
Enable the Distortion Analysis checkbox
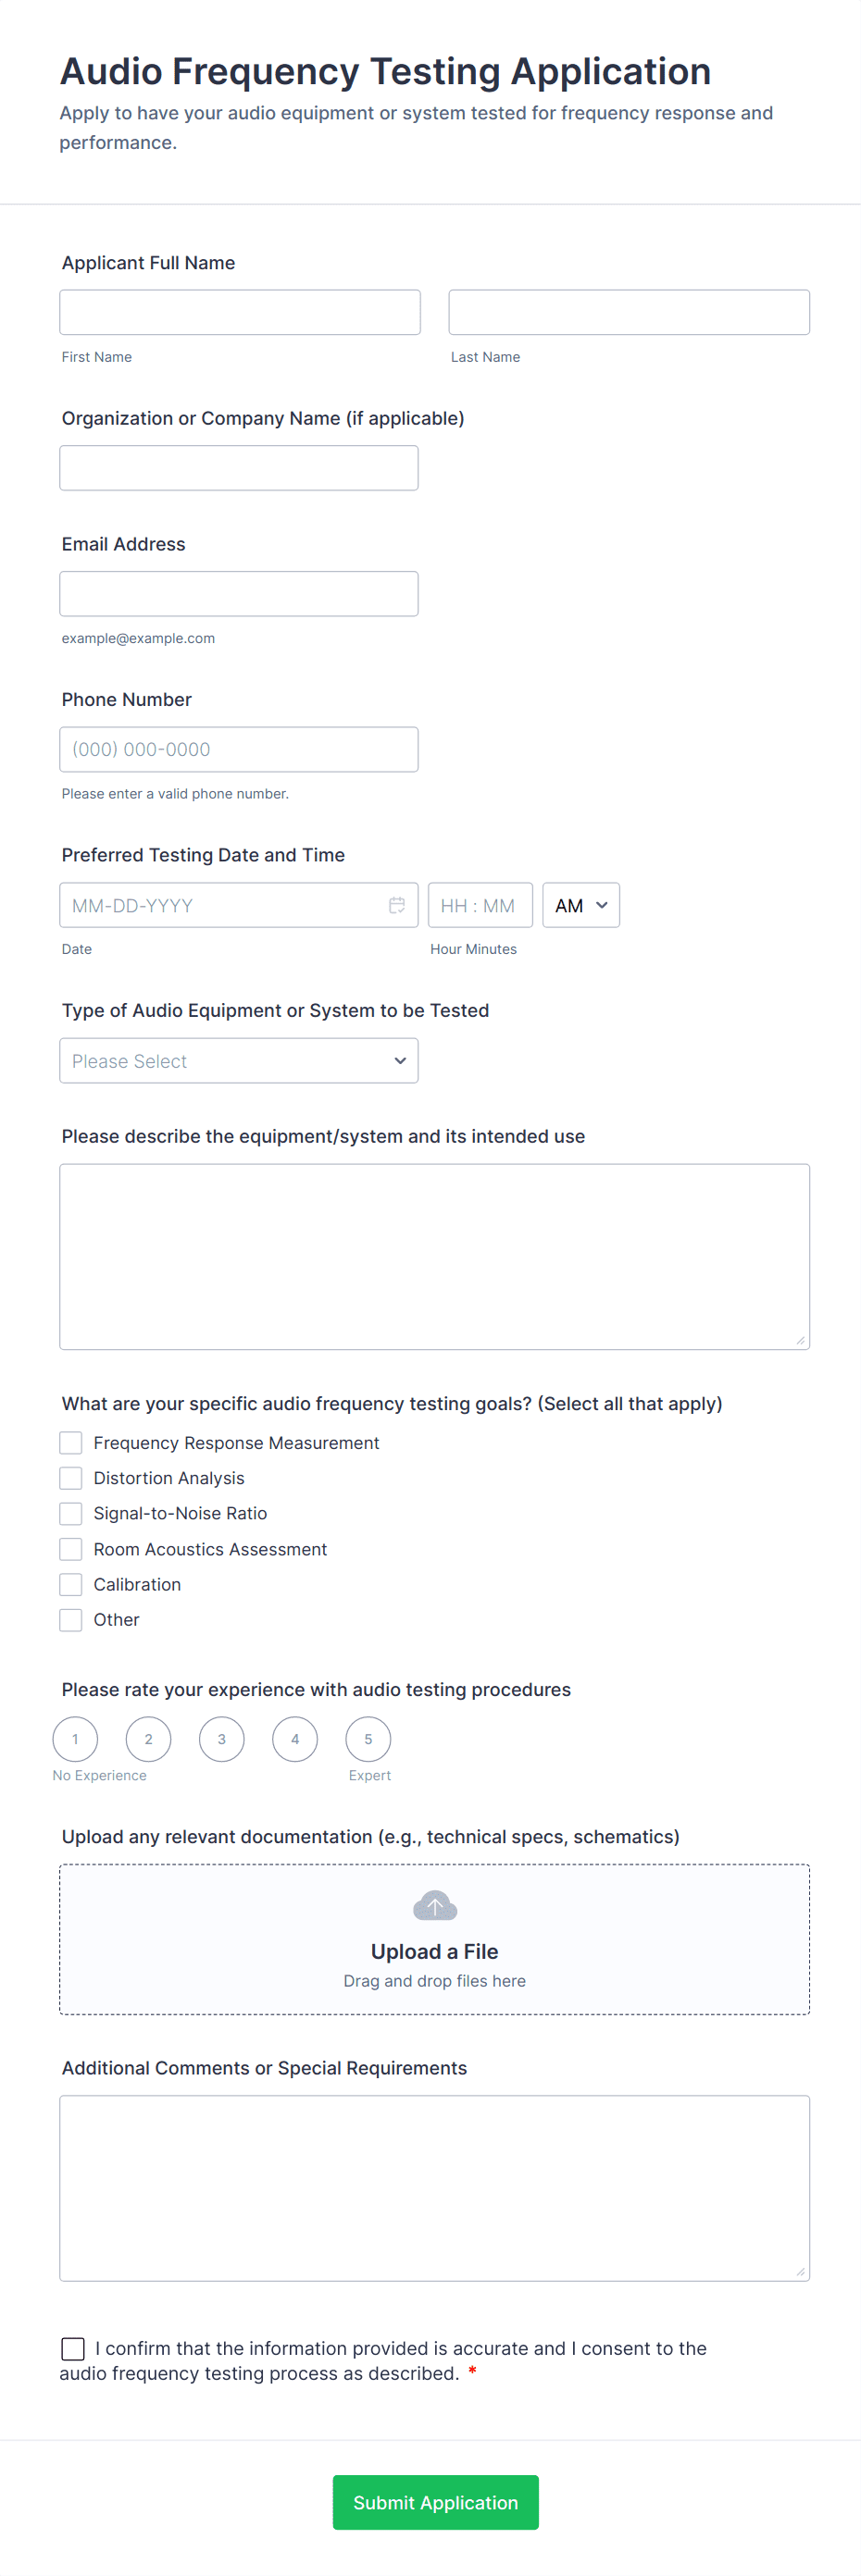pos(70,1477)
